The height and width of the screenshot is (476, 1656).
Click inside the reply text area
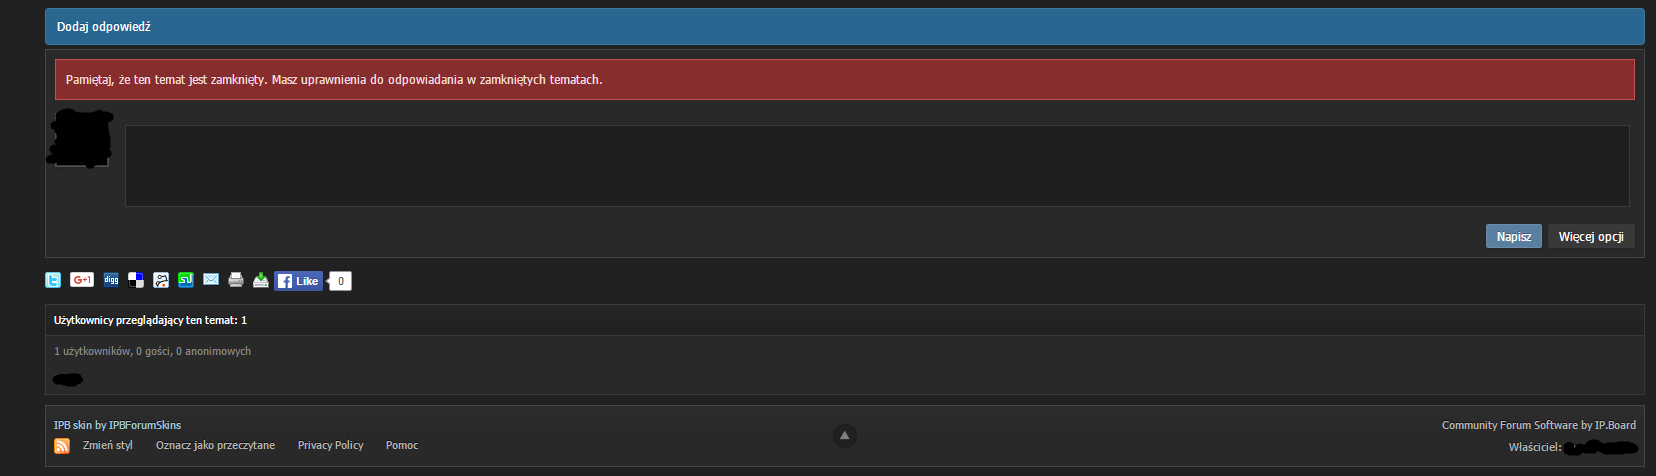[x=876, y=166]
